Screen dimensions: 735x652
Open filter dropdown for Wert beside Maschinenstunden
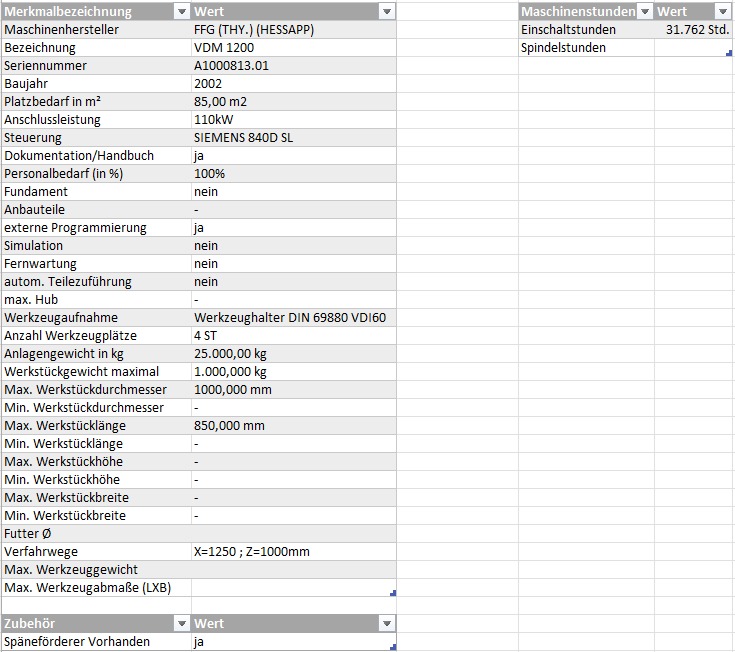[x=723, y=12]
